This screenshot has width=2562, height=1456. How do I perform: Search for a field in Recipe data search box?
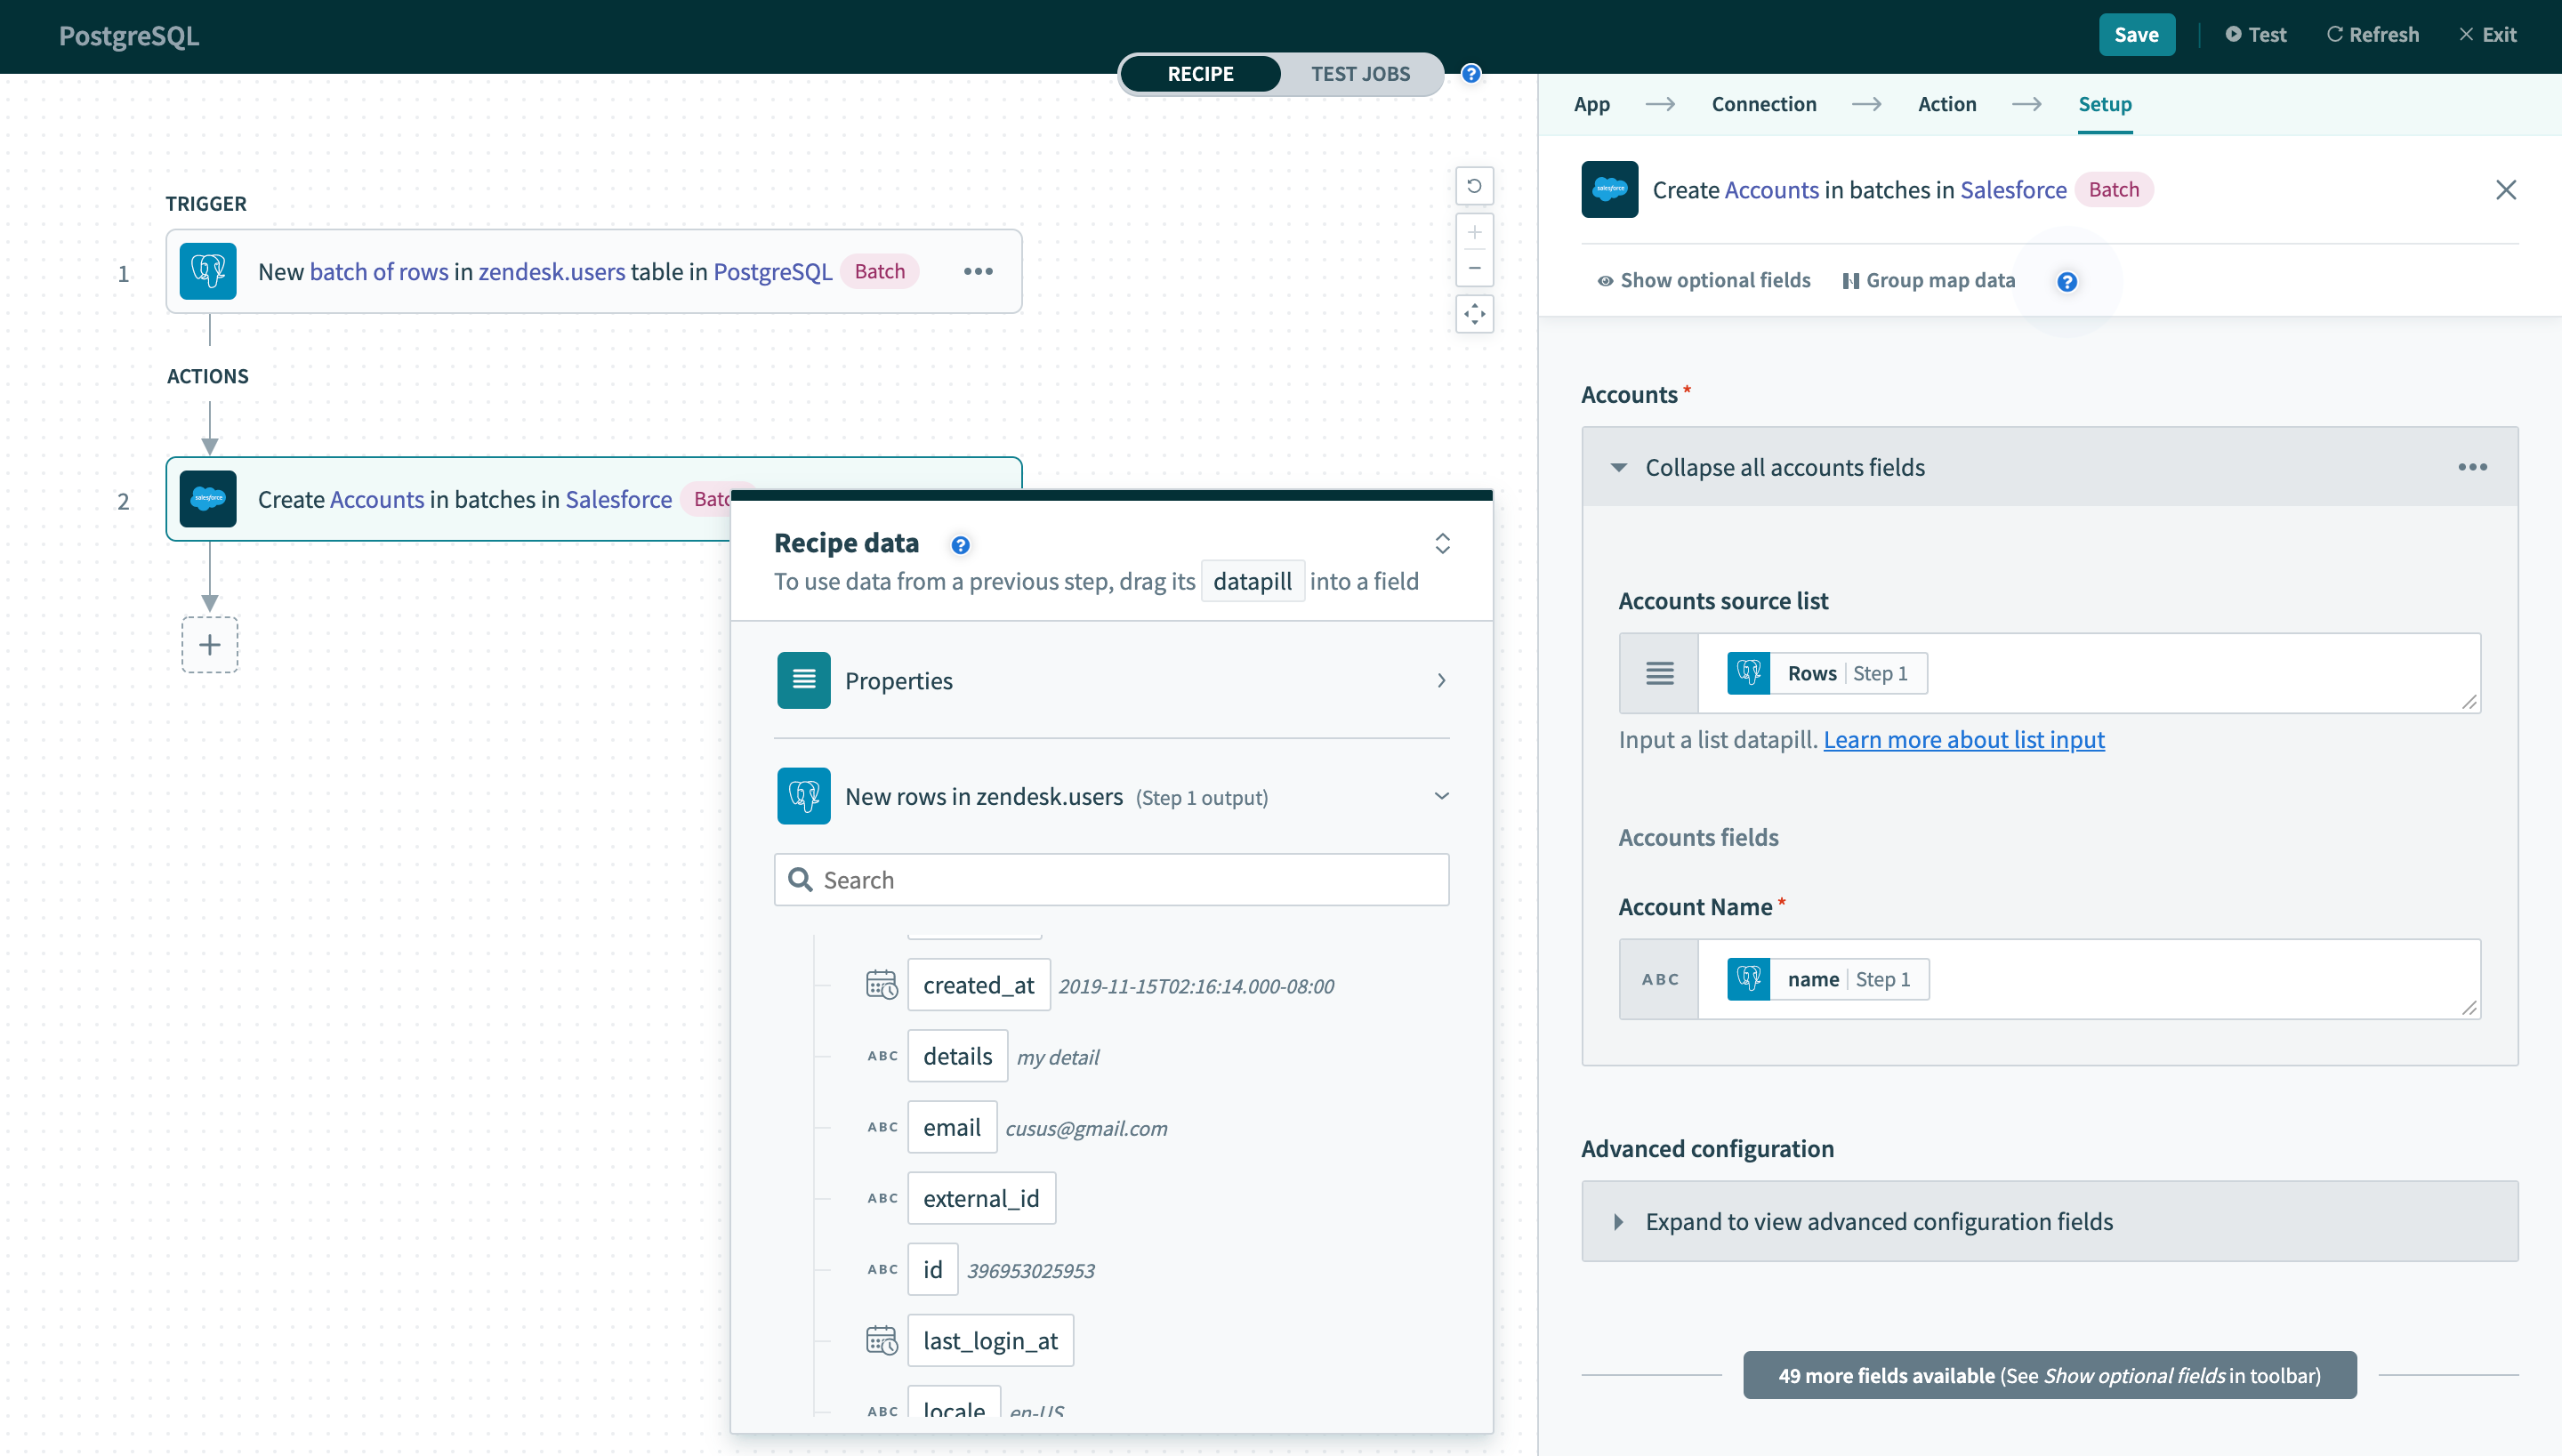tap(1112, 880)
